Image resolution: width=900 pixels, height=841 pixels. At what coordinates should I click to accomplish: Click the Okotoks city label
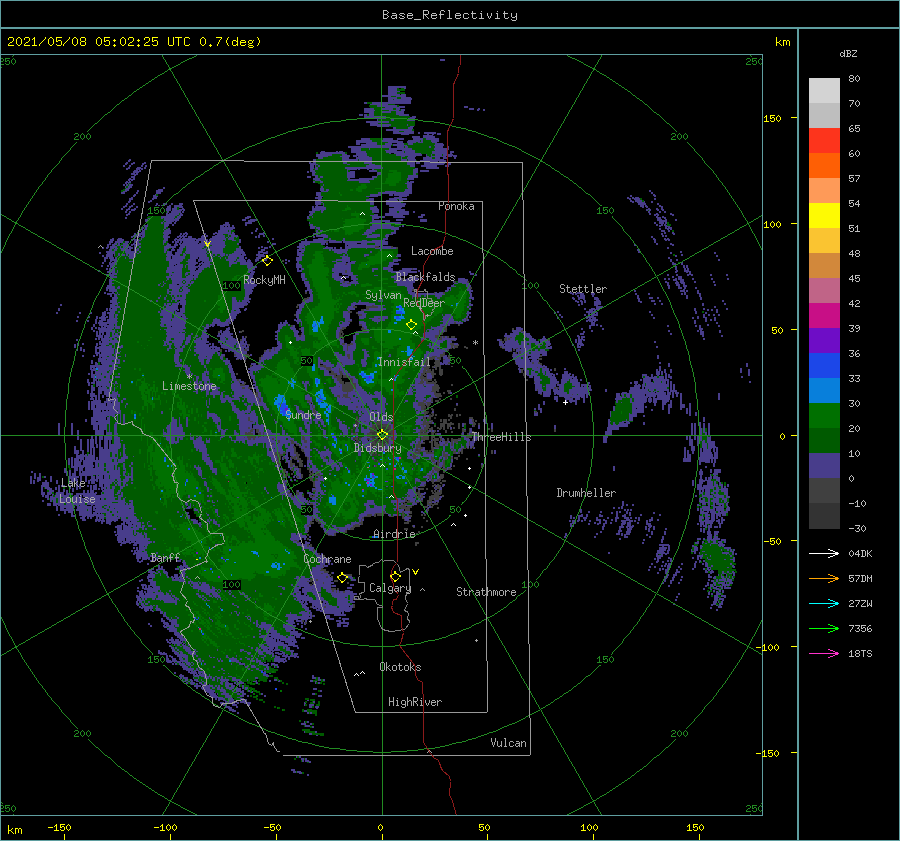[x=400, y=667]
